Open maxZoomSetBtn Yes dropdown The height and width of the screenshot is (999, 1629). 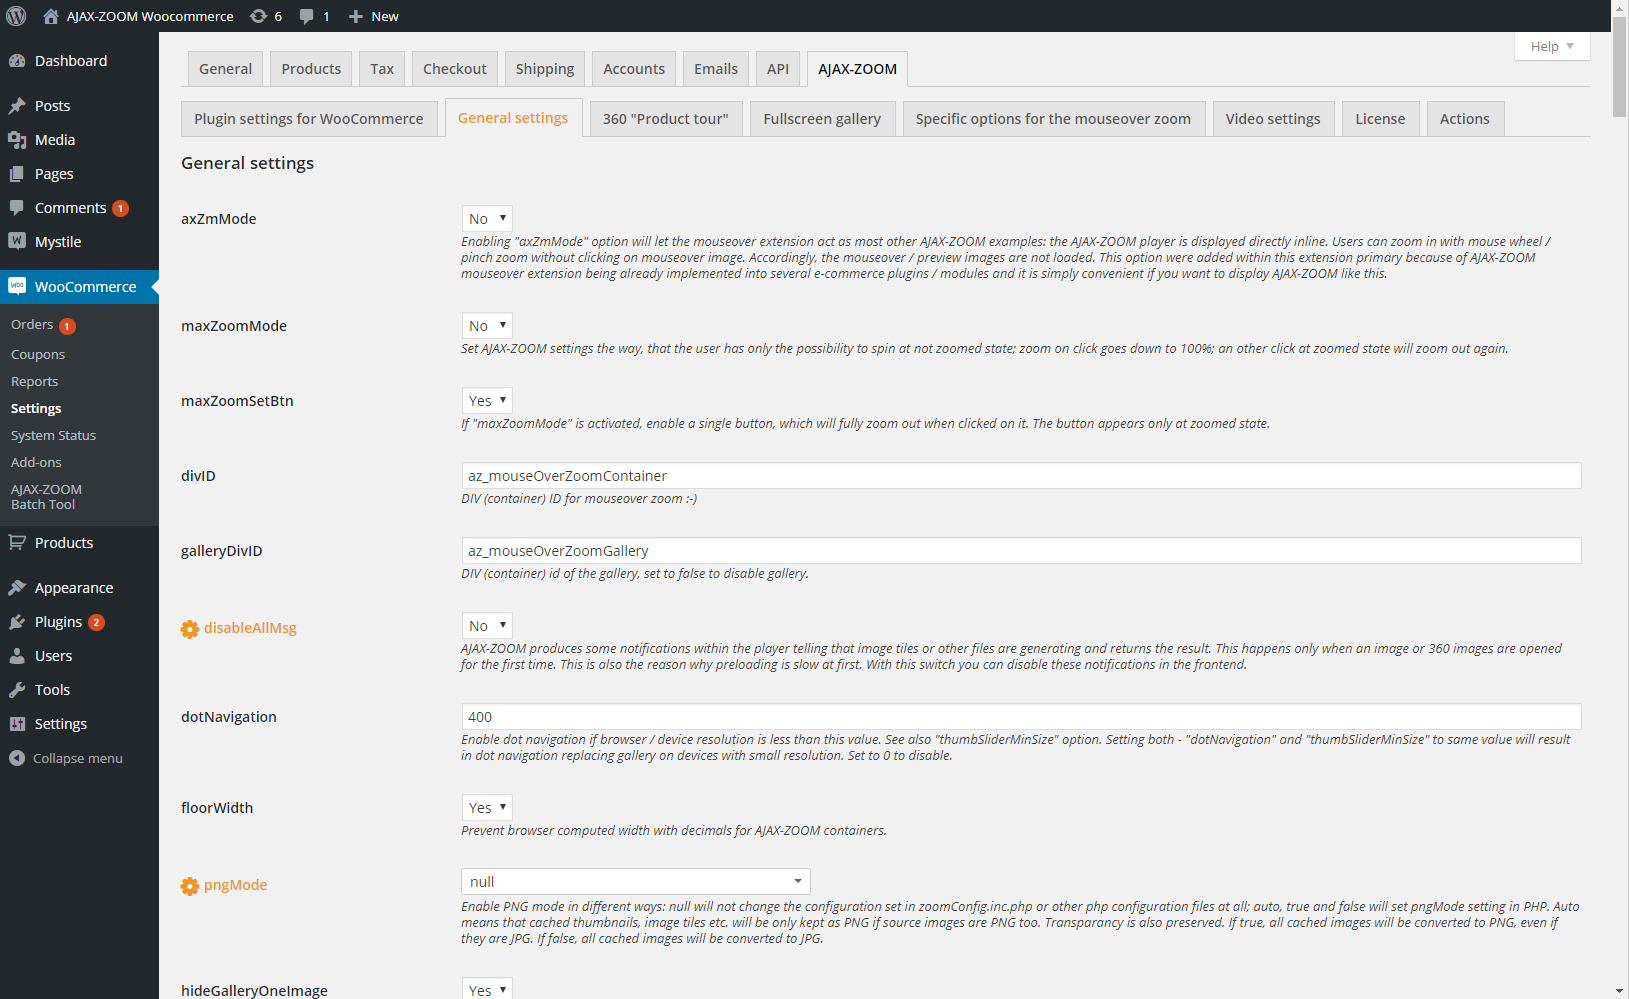[x=487, y=401]
